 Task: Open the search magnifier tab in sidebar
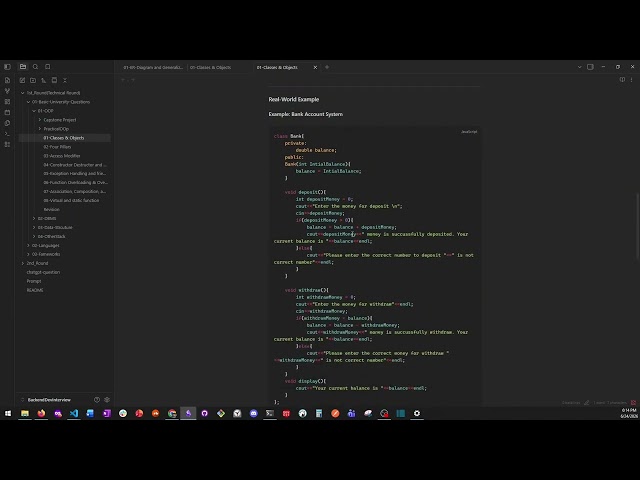tap(36, 67)
